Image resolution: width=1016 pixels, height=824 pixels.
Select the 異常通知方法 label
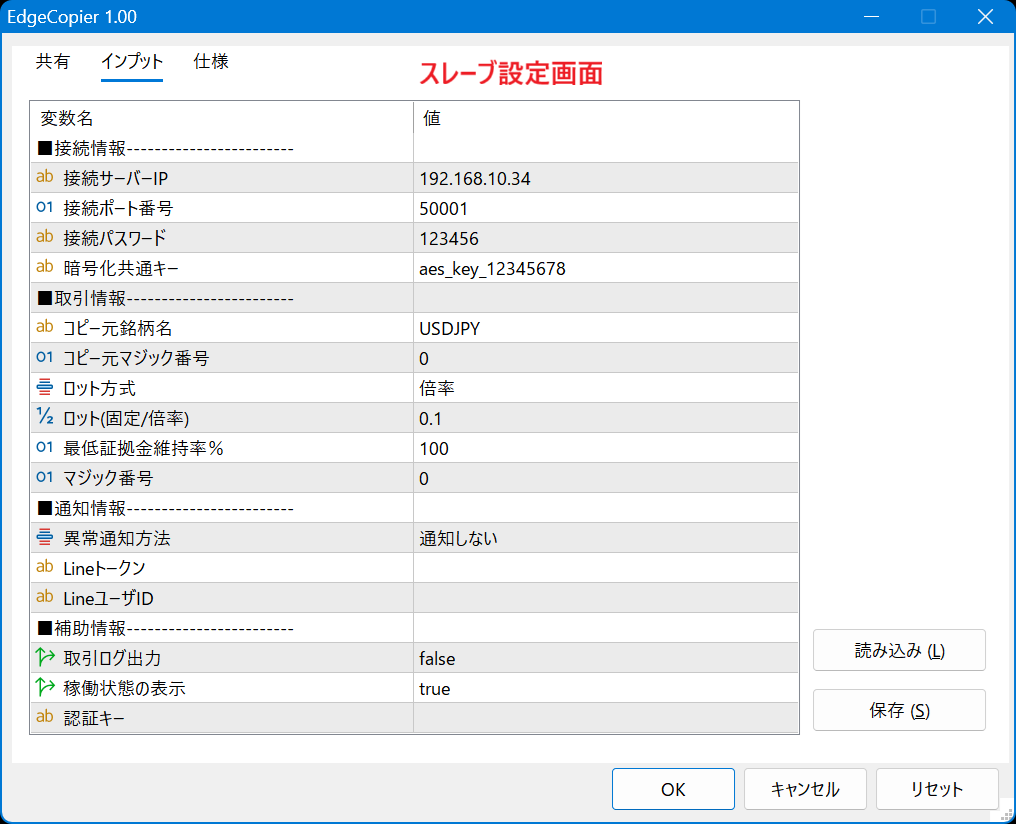(117, 538)
